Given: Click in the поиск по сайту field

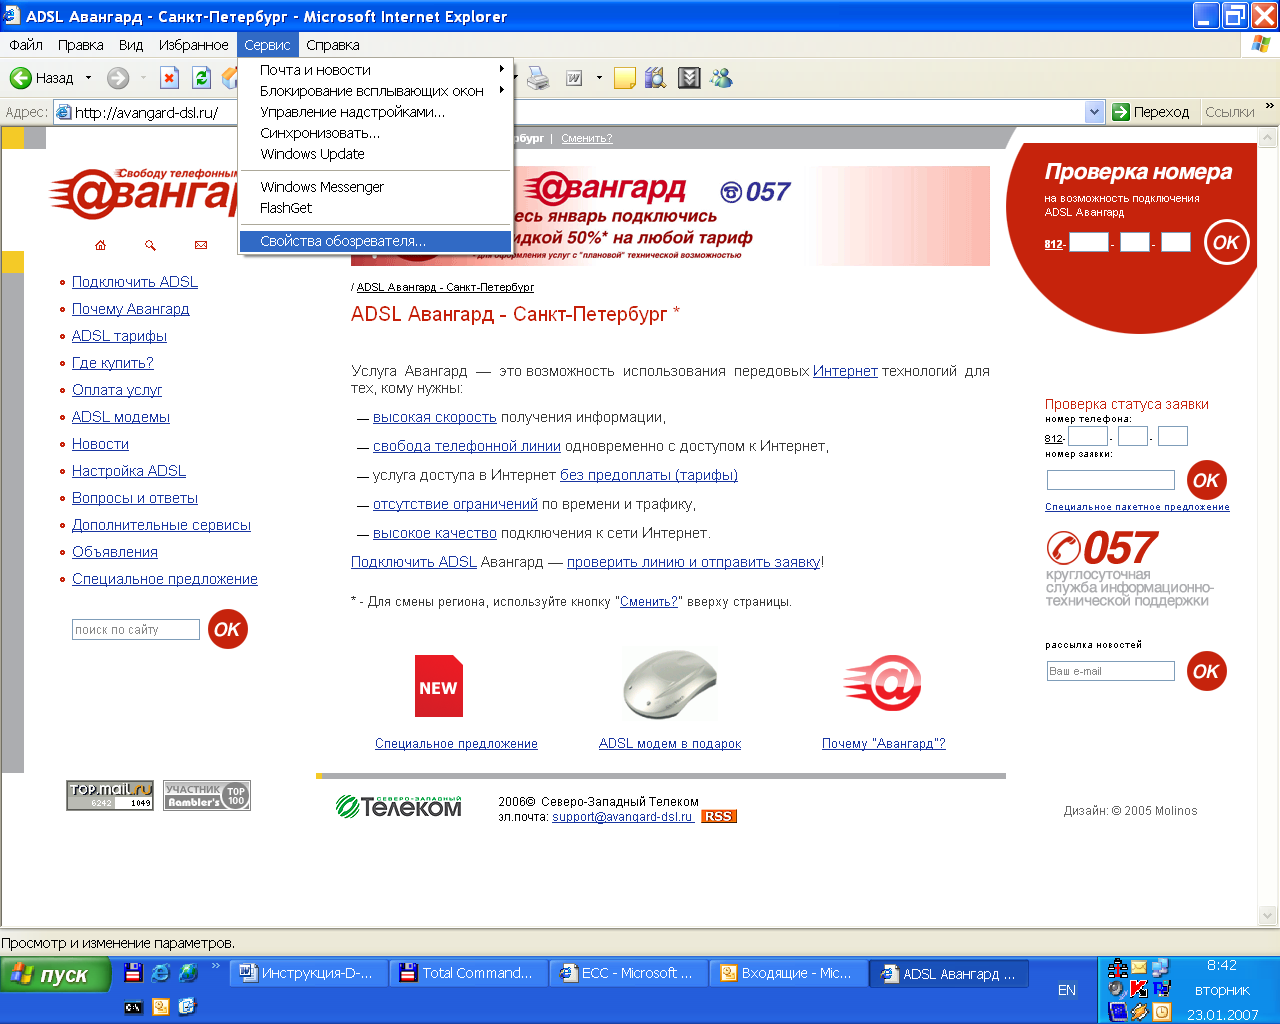Looking at the screenshot, I should click(136, 630).
